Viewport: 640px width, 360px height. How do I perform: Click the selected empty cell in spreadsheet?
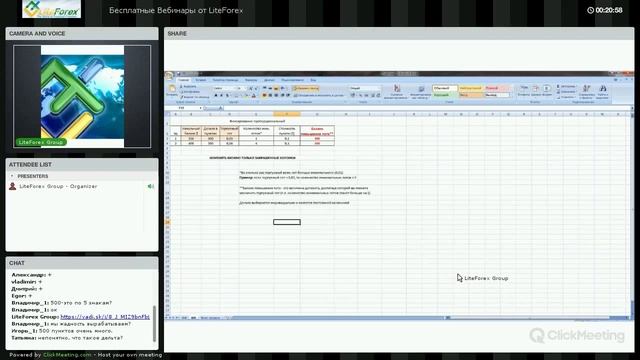[x=287, y=222]
